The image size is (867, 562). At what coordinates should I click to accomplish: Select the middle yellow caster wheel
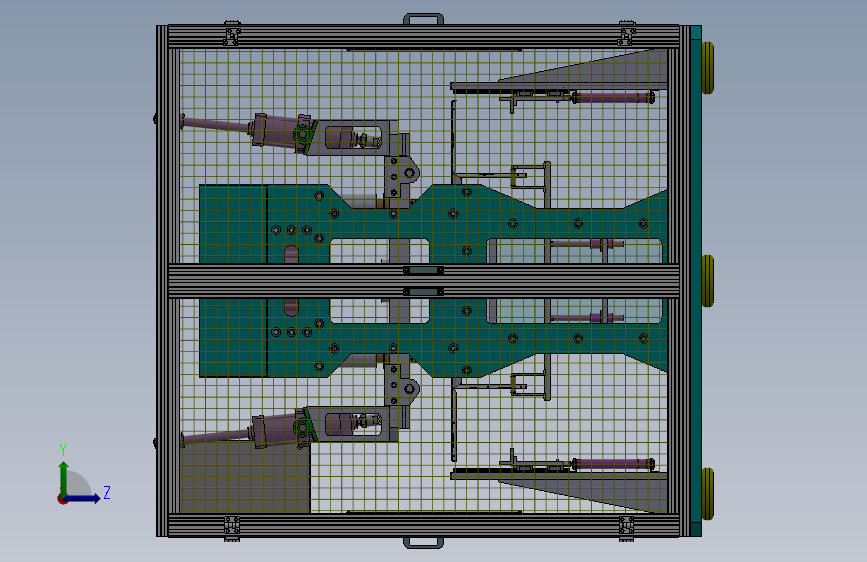pyautogui.click(x=708, y=281)
